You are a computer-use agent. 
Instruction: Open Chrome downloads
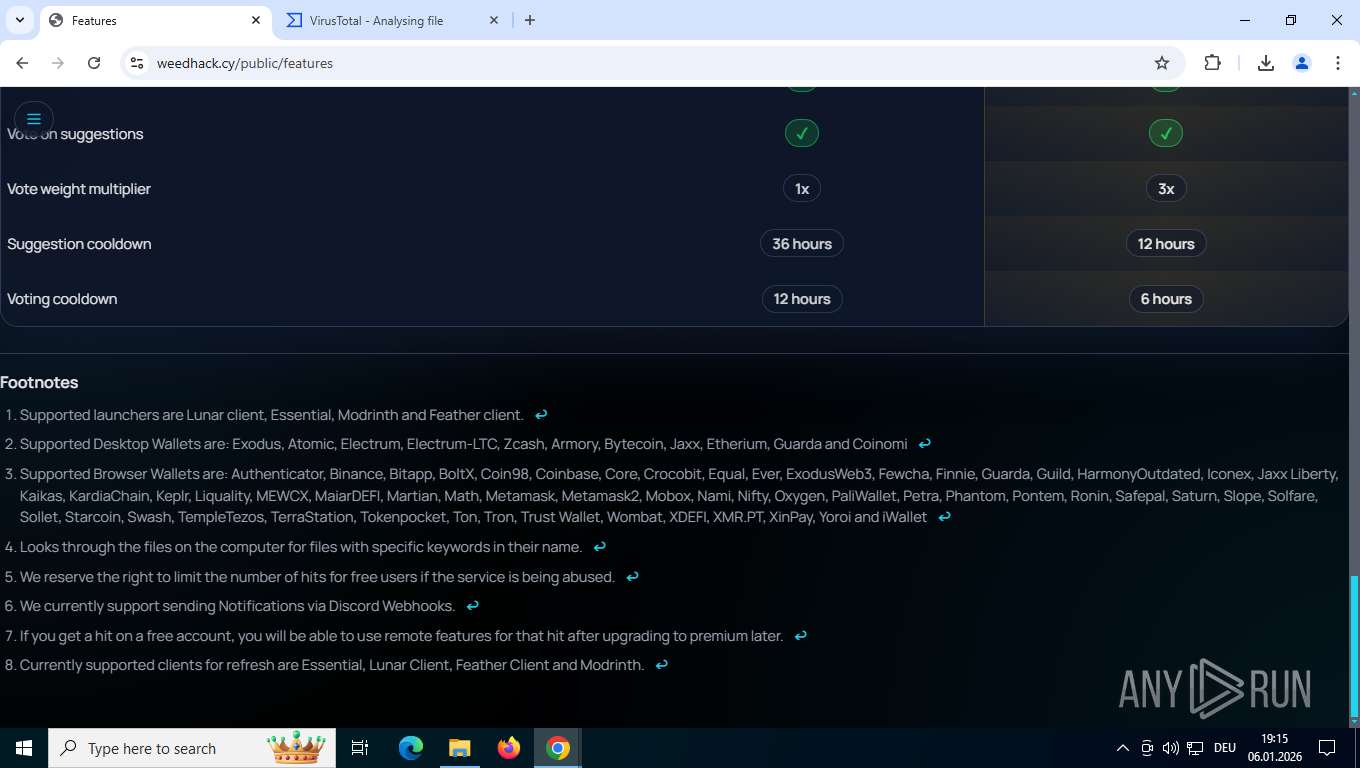[1265, 63]
